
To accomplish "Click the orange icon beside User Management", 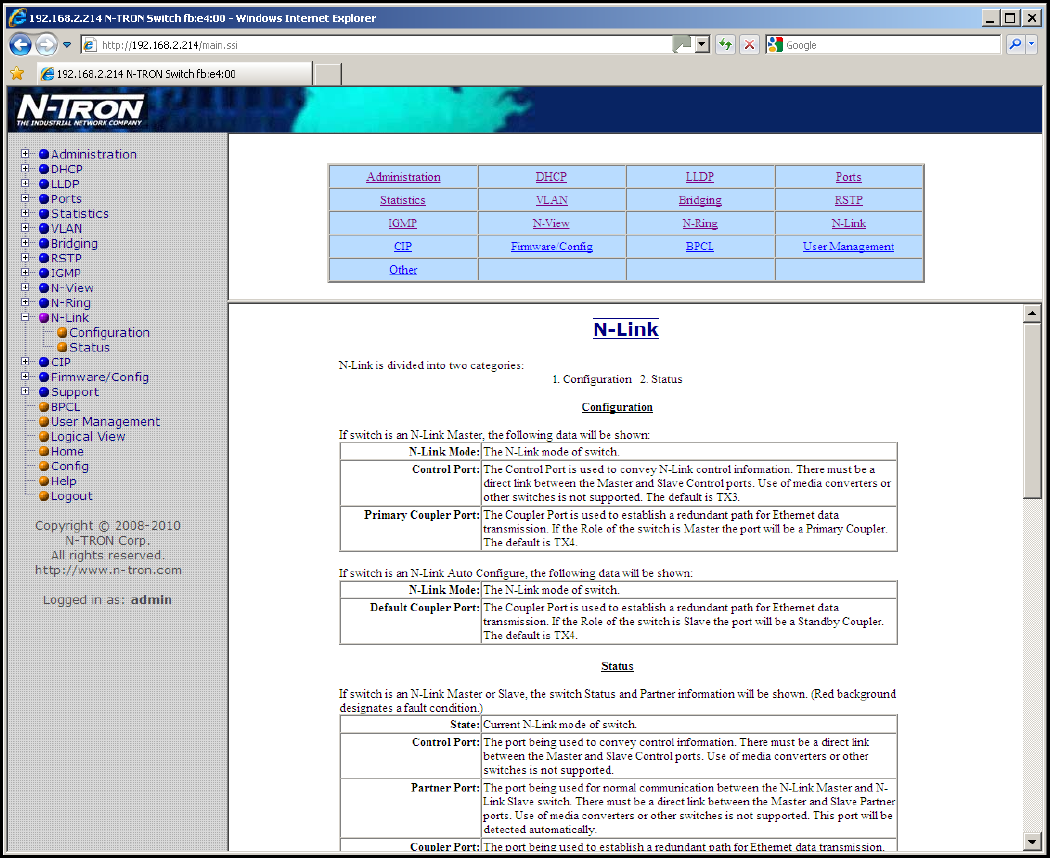I will coord(44,421).
